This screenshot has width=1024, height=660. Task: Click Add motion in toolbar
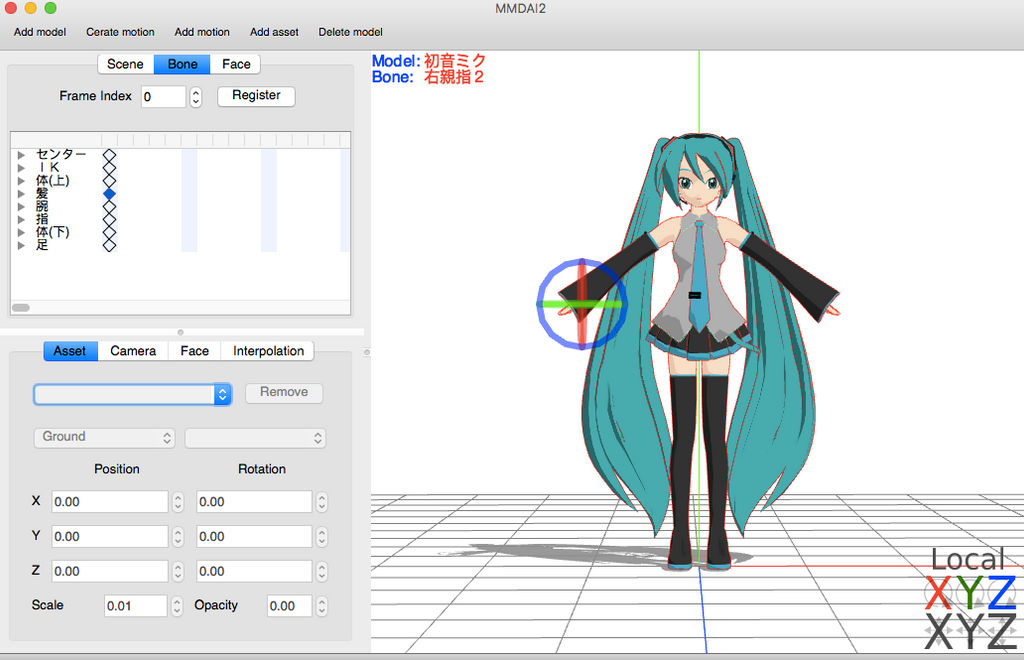(x=202, y=32)
